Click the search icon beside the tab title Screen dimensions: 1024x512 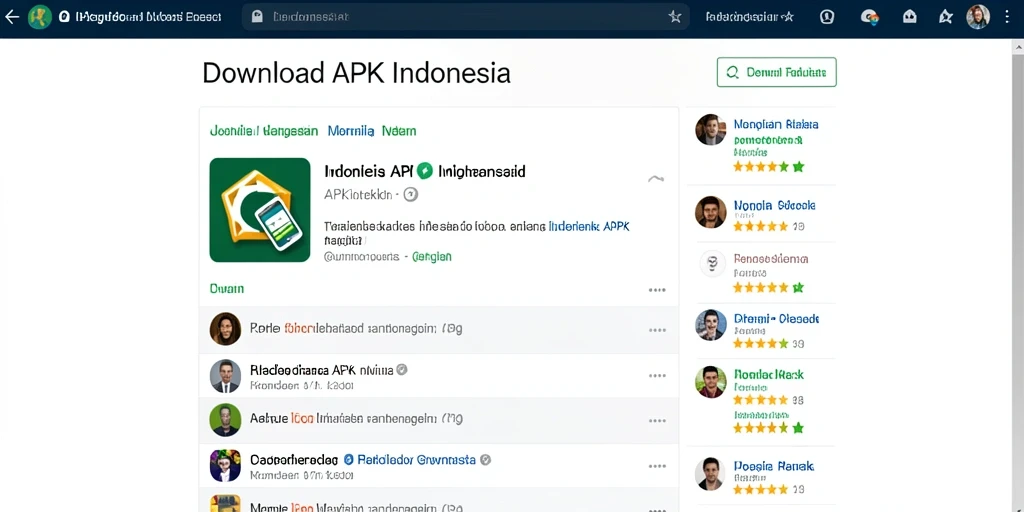point(64,17)
